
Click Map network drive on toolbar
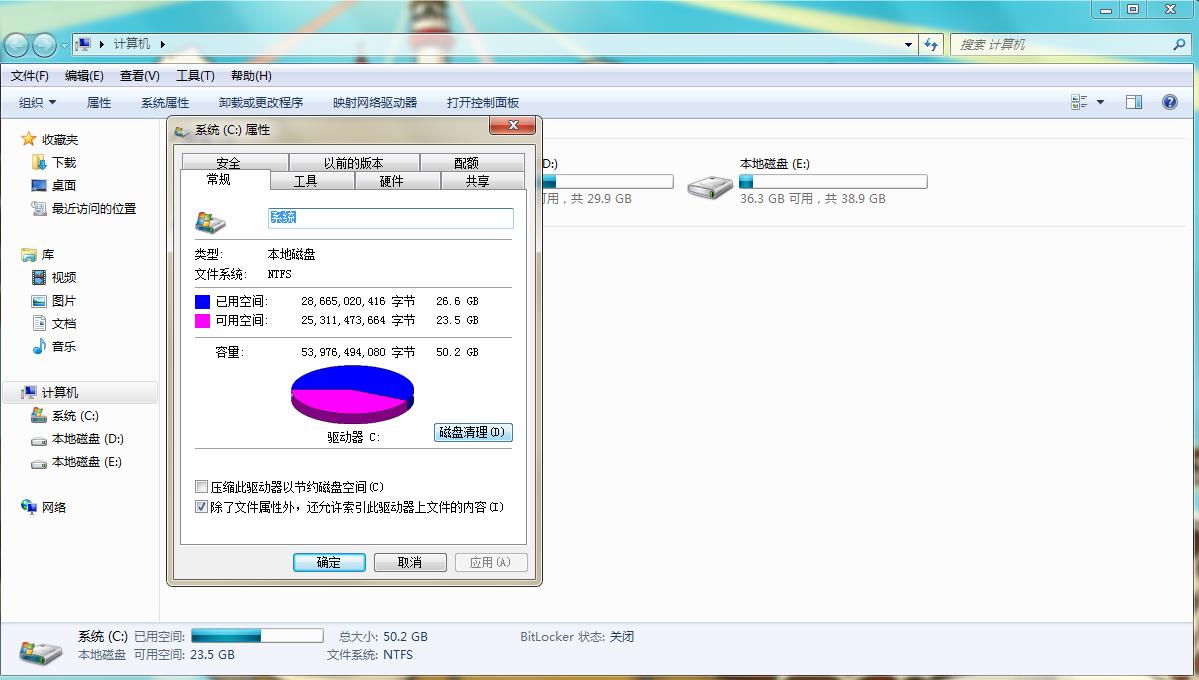[375, 102]
